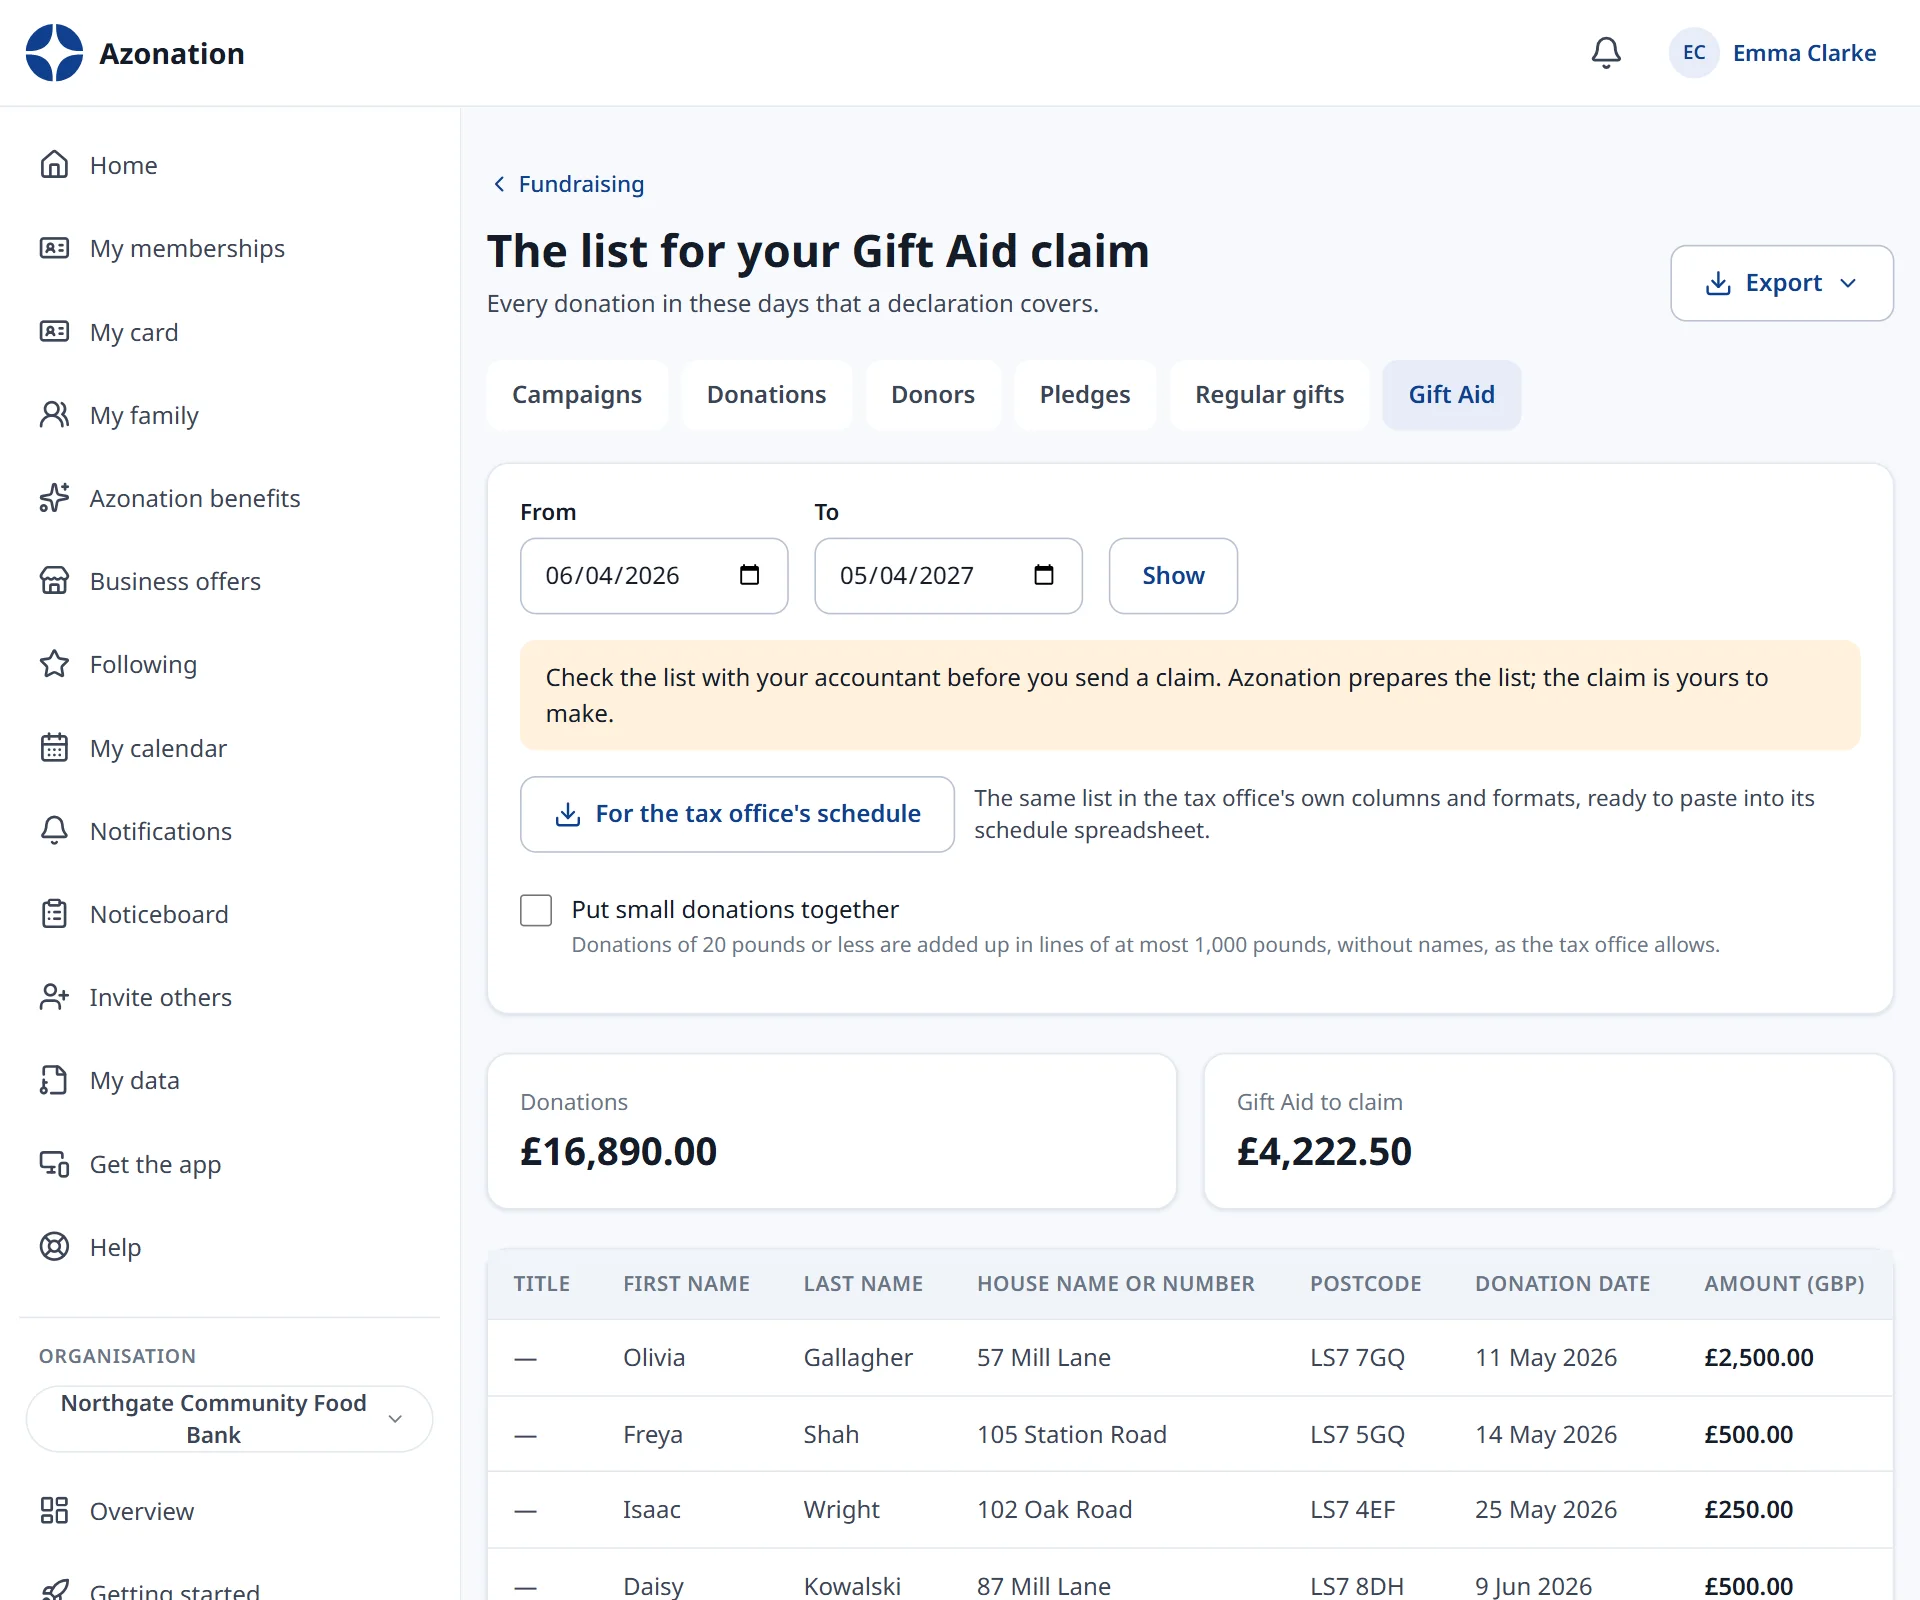Click the My data file icon
The height and width of the screenshot is (1600, 1920).
point(54,1080)
